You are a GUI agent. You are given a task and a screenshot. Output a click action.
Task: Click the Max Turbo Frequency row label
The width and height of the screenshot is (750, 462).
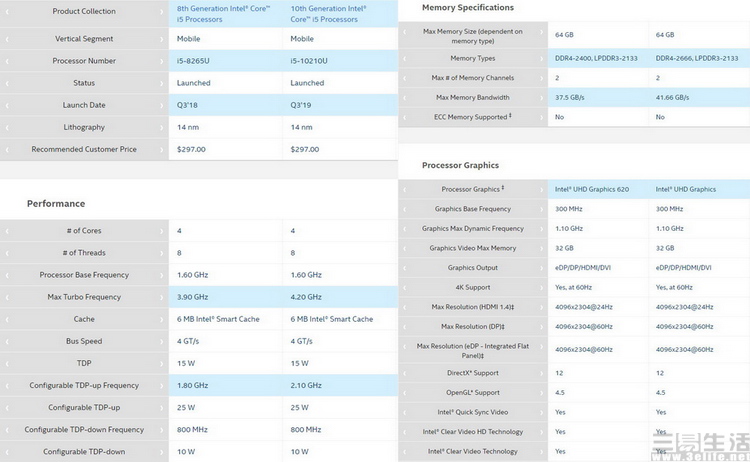click(84, 297)
